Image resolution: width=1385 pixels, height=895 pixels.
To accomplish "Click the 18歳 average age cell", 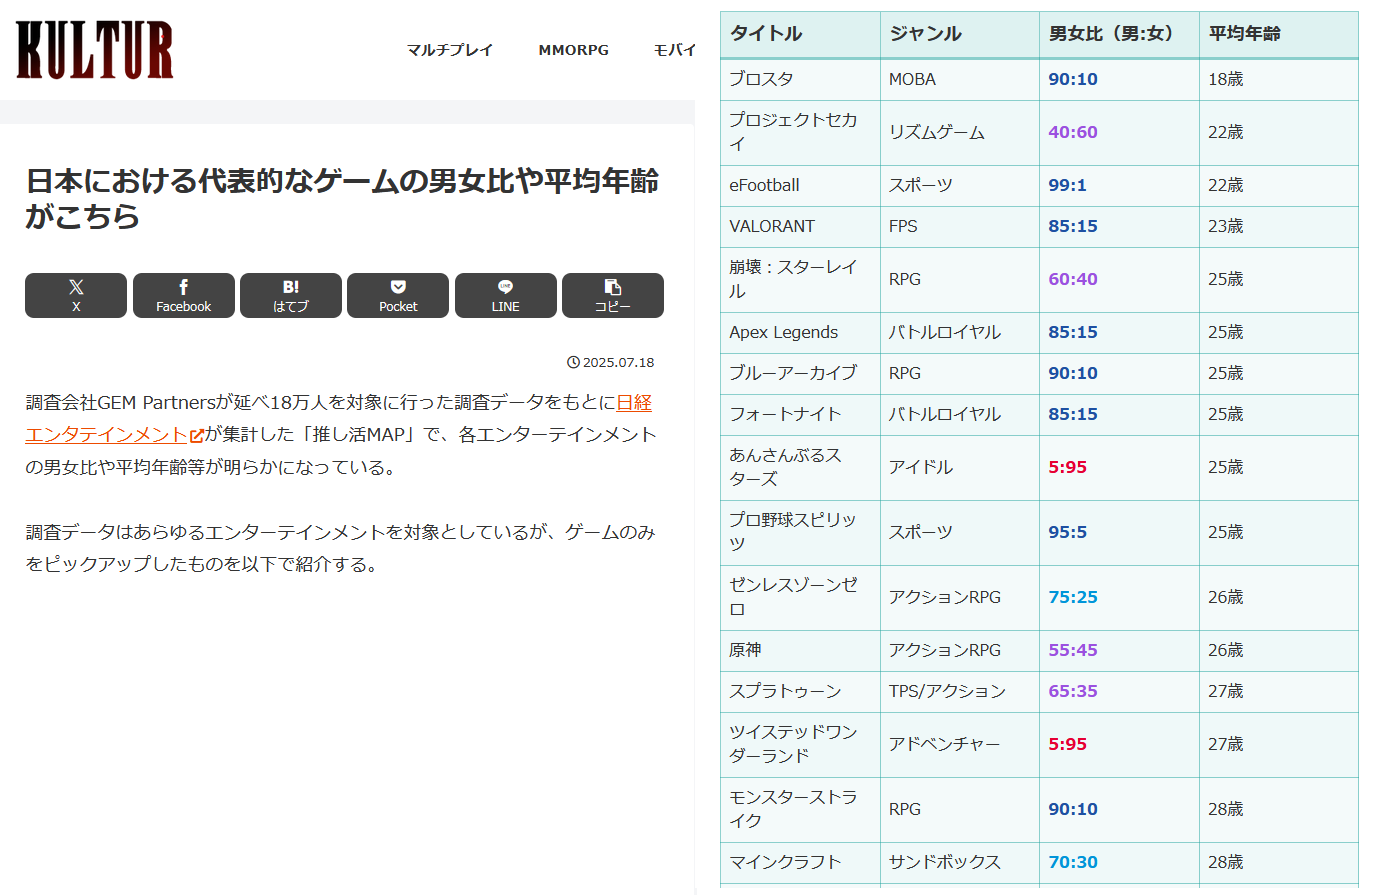I will [1279, 79].
